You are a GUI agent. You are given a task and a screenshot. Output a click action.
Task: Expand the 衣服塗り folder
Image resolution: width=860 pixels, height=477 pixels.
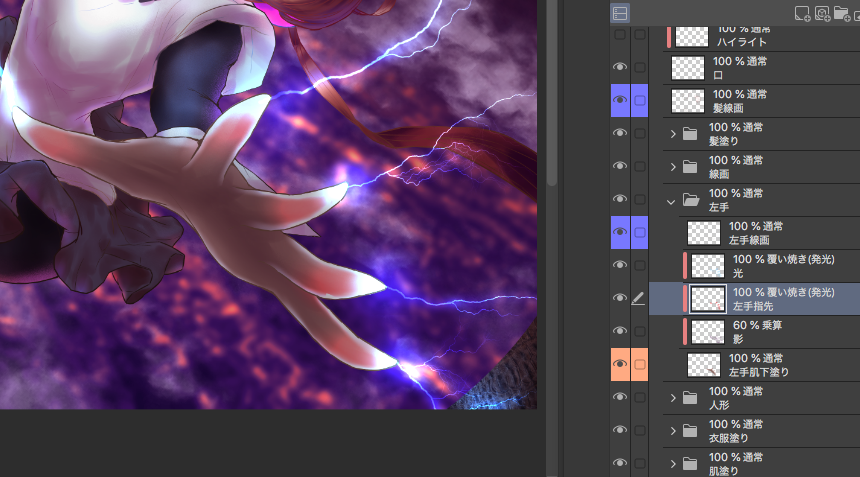point(673,430)
